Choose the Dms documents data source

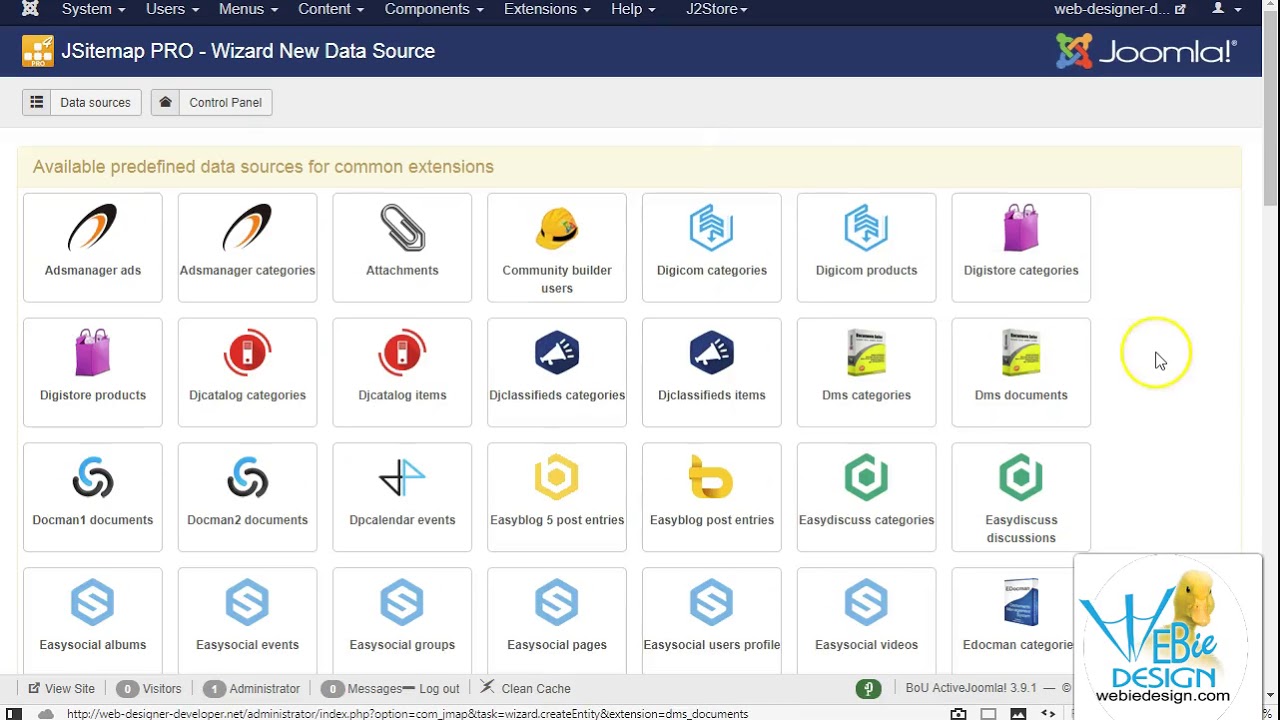pos(1021,371)
